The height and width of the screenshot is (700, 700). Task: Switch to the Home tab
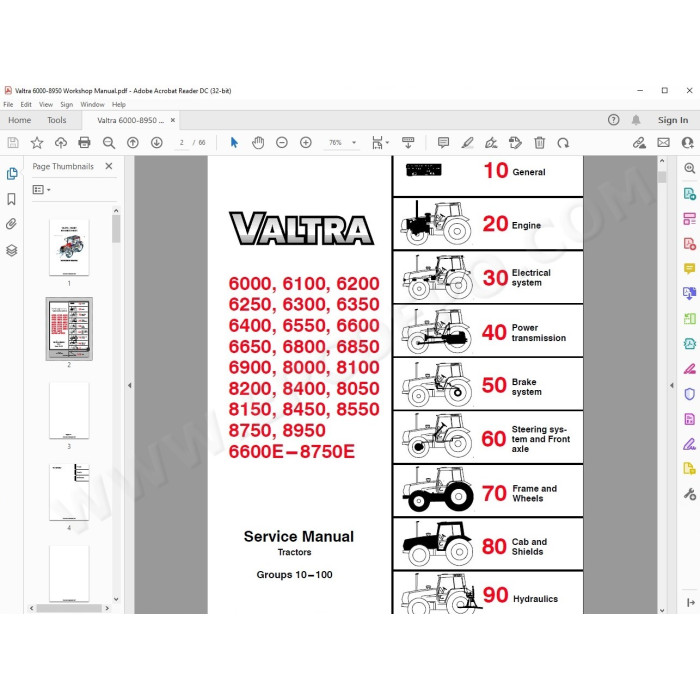point(20,120)
